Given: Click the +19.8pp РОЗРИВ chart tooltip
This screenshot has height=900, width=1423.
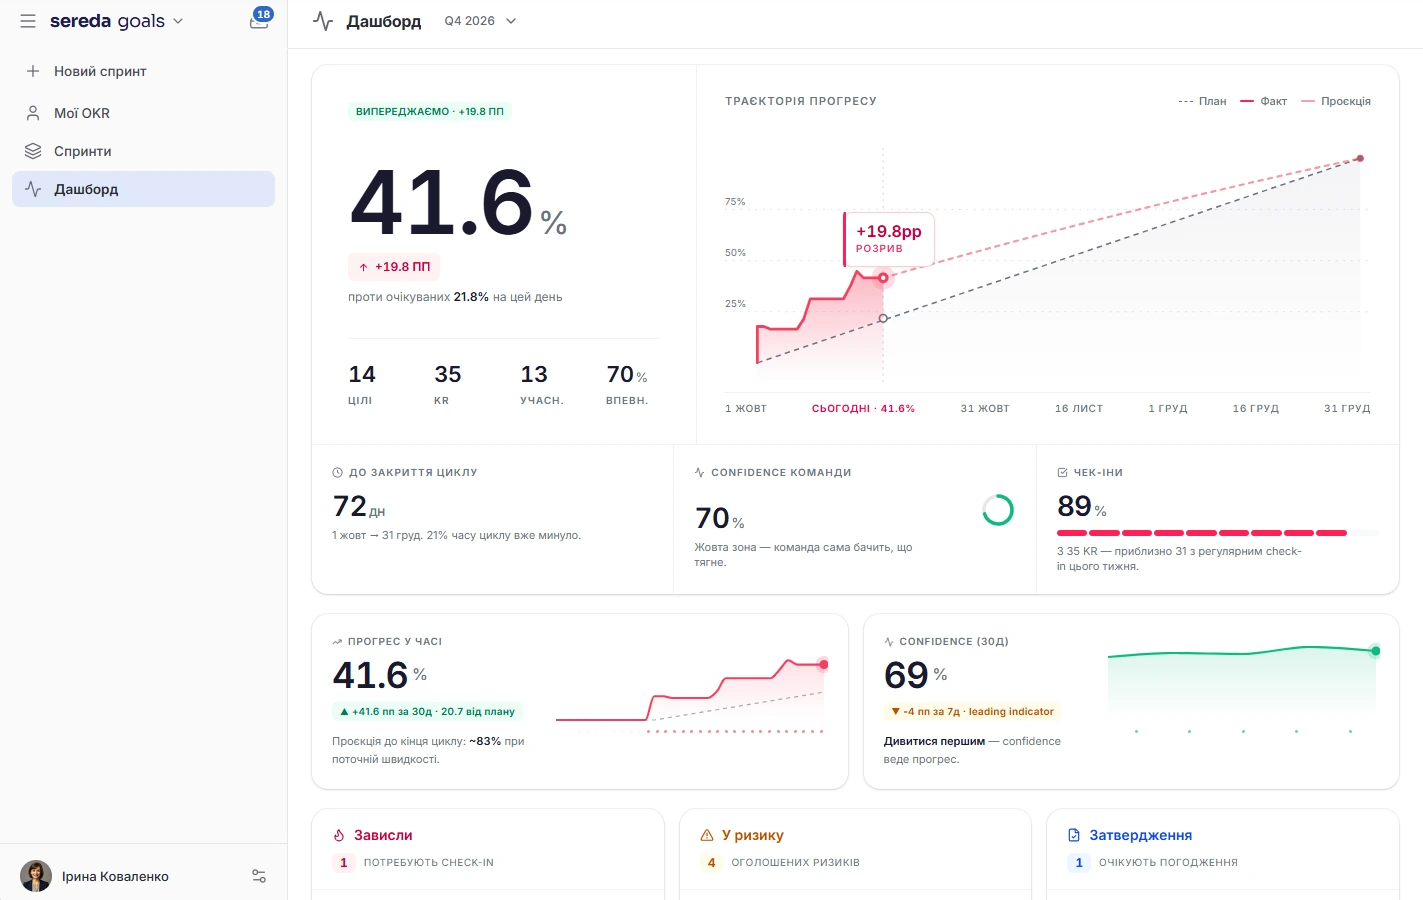Looking at the screenshot, I should click(889, 239).
